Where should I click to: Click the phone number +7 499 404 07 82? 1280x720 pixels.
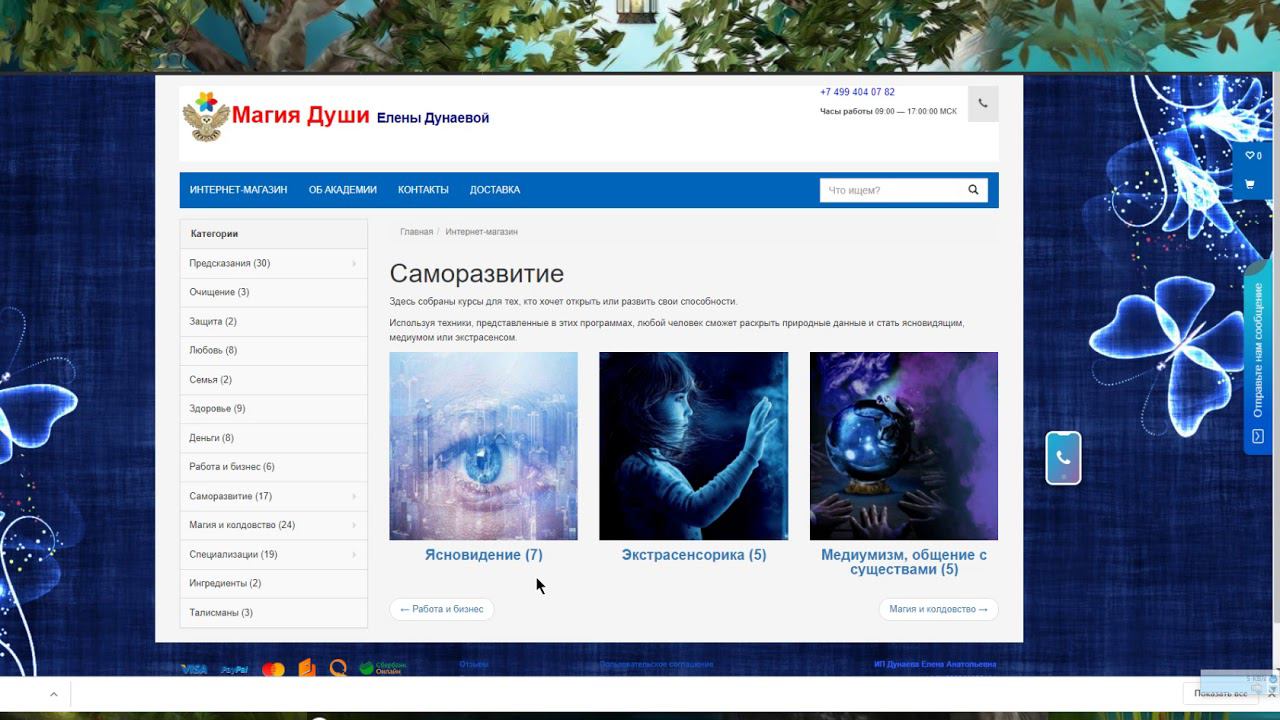click(857, 93)
